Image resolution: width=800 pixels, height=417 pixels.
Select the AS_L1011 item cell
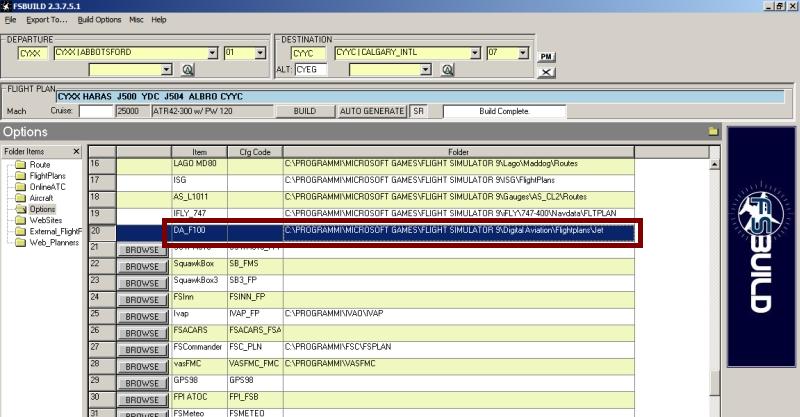(199, 199)
